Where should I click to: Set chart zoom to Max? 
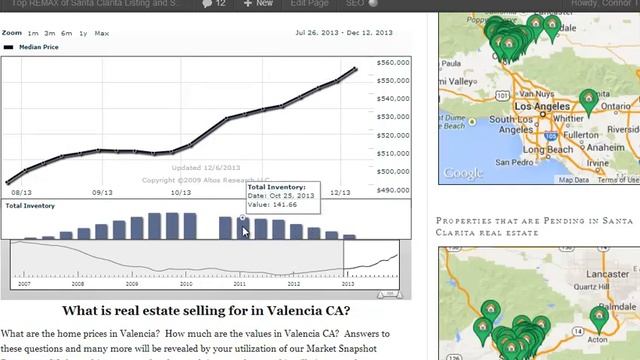102,33
